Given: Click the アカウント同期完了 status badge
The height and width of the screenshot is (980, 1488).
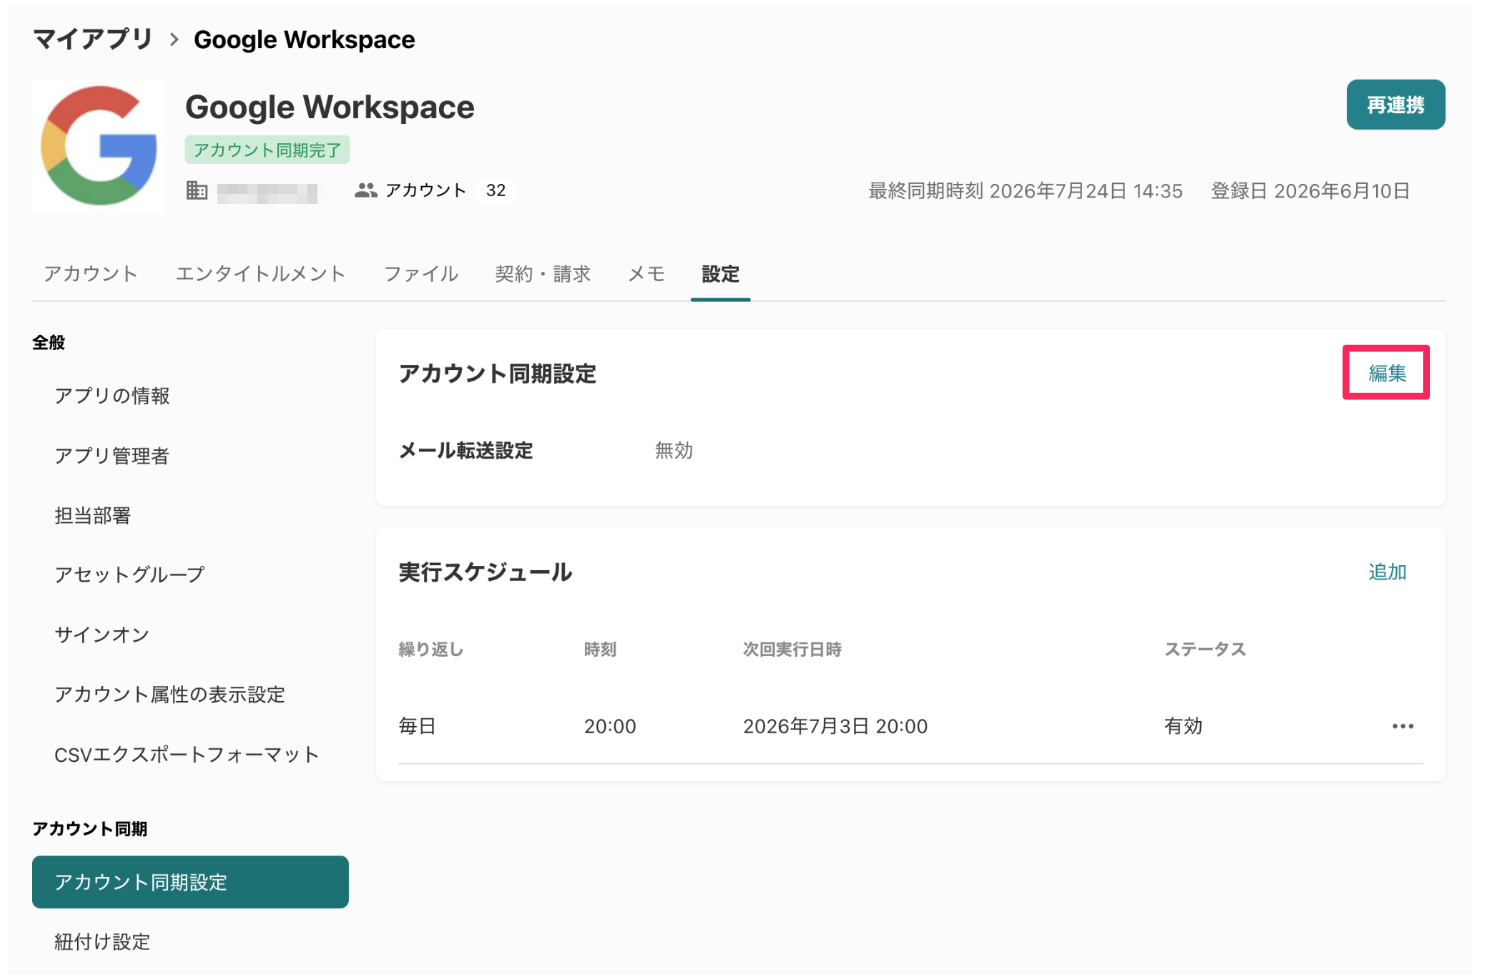Looking at the screenshot, I should coord(267,150).
